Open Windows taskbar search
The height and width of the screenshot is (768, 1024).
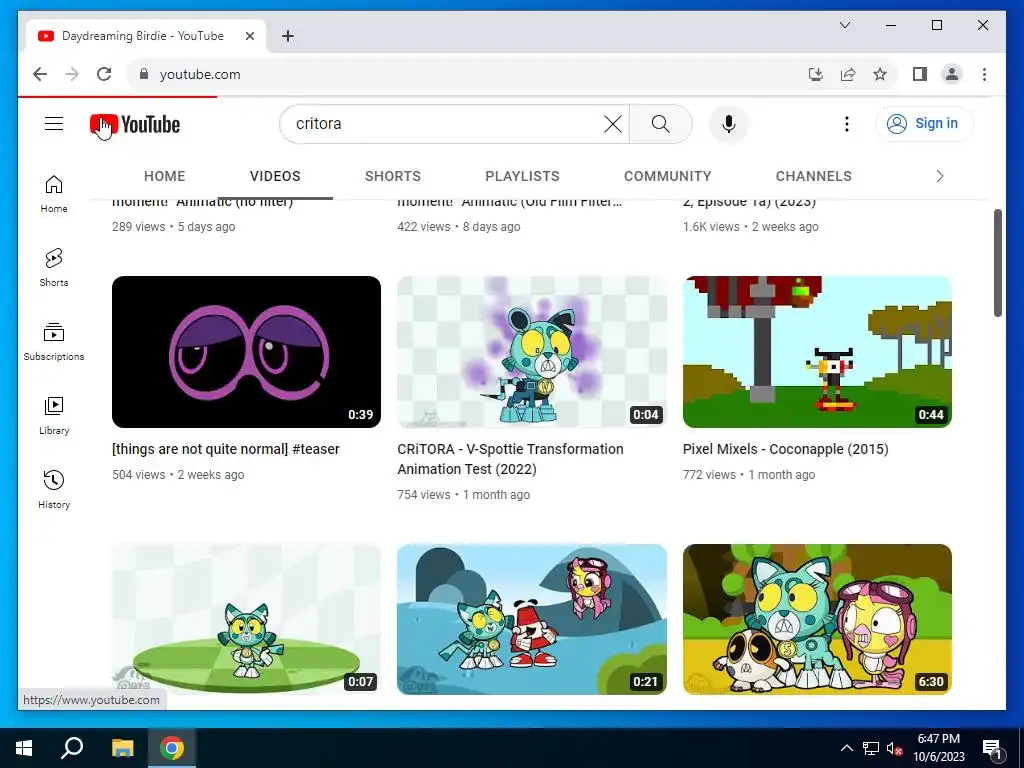click(72, 748)
